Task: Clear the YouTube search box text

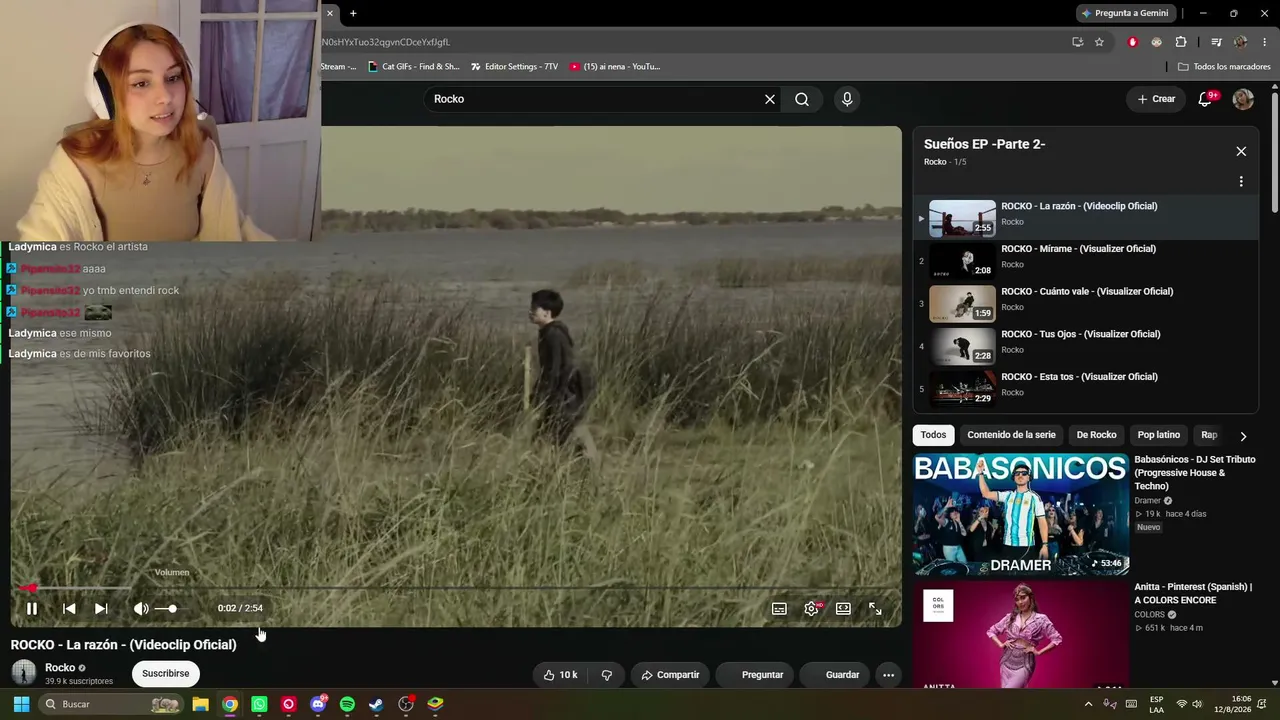Action: pyautogui.click(x=770, y=99)
